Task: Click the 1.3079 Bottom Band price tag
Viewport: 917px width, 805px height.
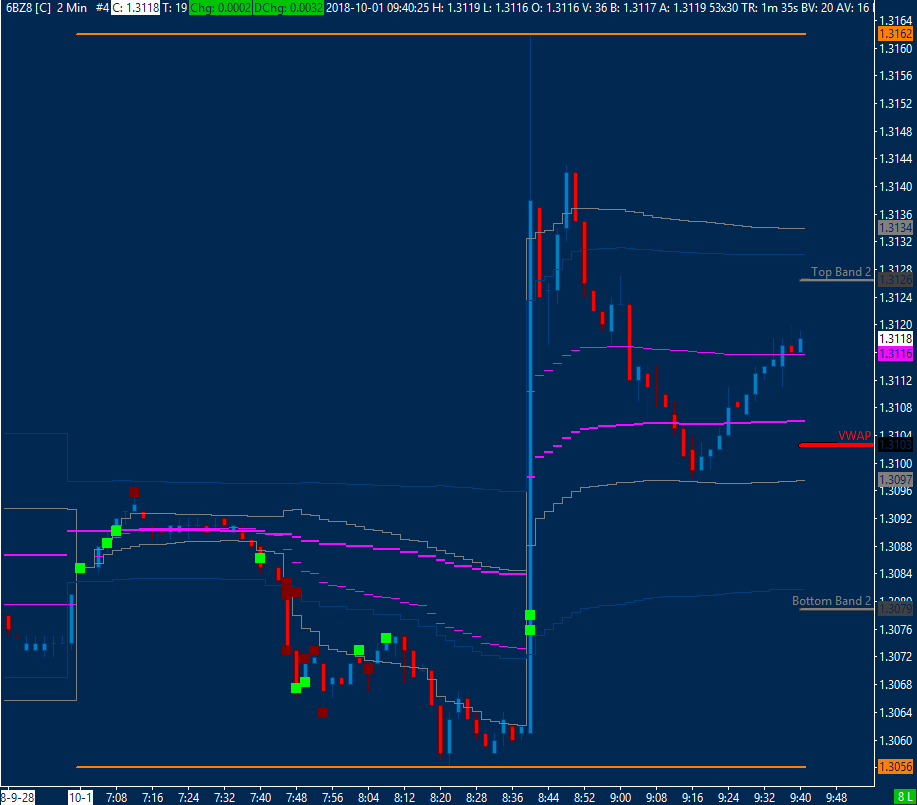Action: [895, 608]
